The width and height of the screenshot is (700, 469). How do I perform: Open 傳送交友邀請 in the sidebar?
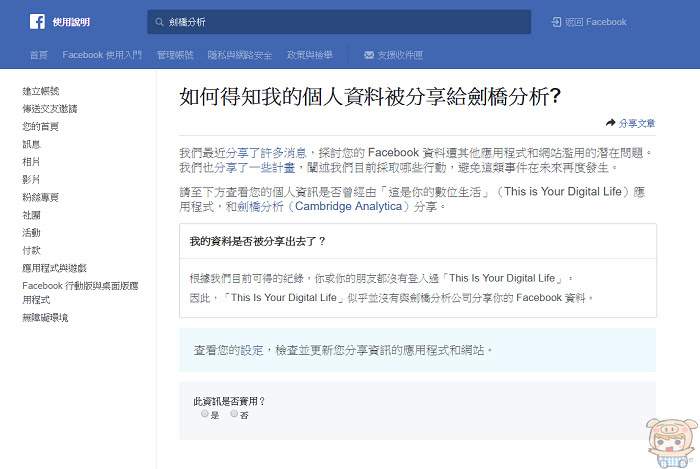click(x=50, y=109)
